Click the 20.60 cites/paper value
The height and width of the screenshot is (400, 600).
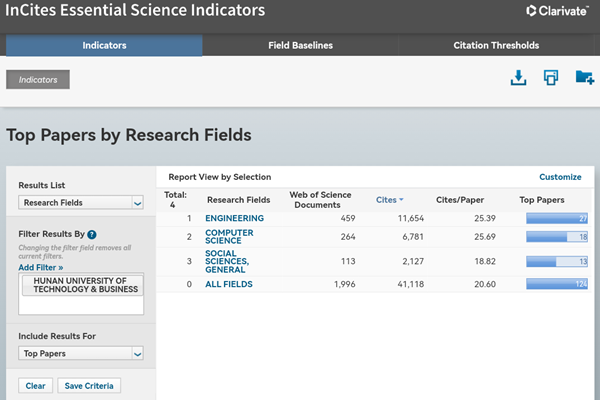pyautogui.click(x=485, y=284)
